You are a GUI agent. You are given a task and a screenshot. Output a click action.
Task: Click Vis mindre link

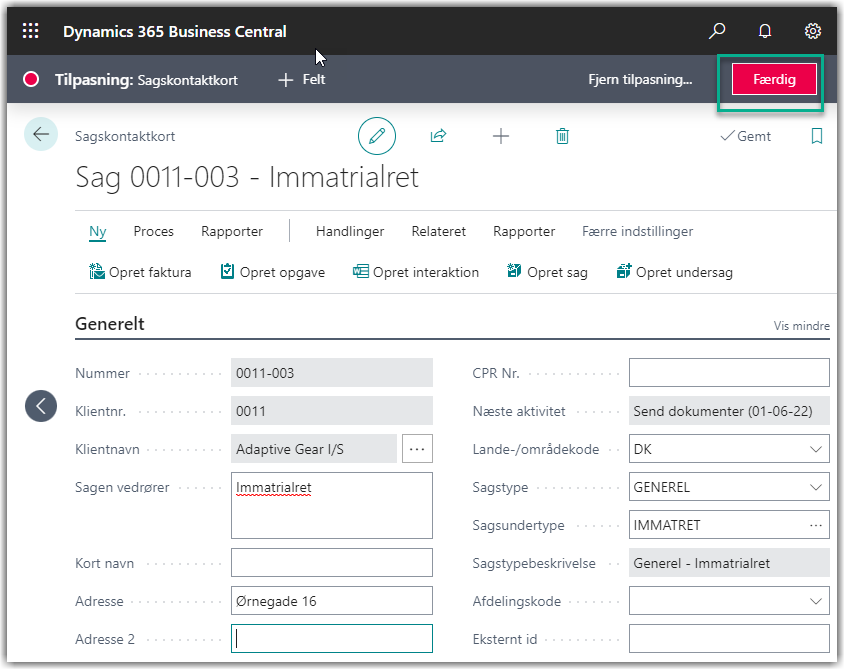click(x=801, y=326)
